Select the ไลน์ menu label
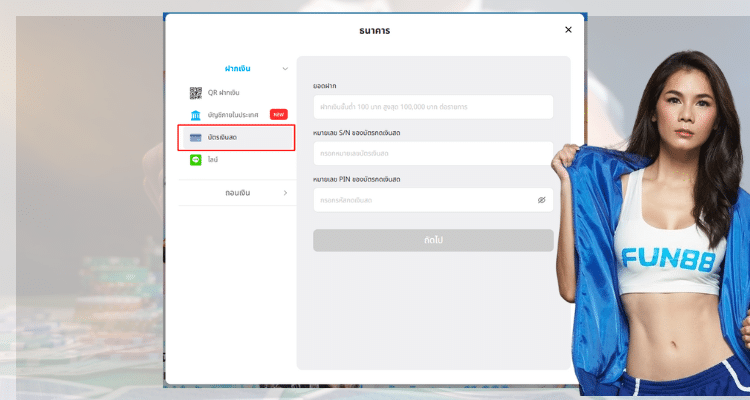 [x=214, y=160]
